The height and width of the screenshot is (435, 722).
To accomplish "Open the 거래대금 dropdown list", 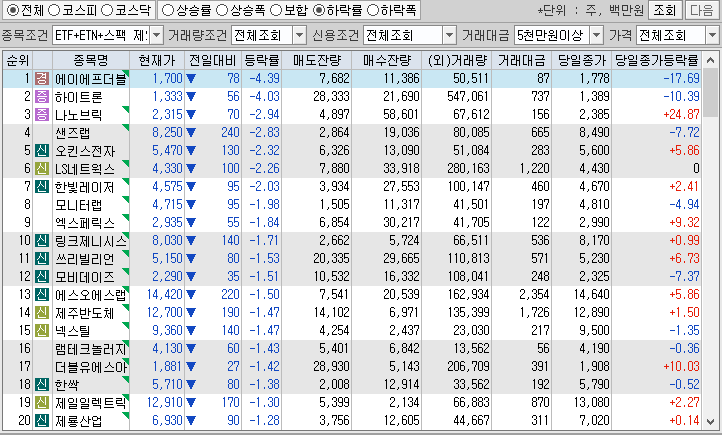I will pos(596,35).
